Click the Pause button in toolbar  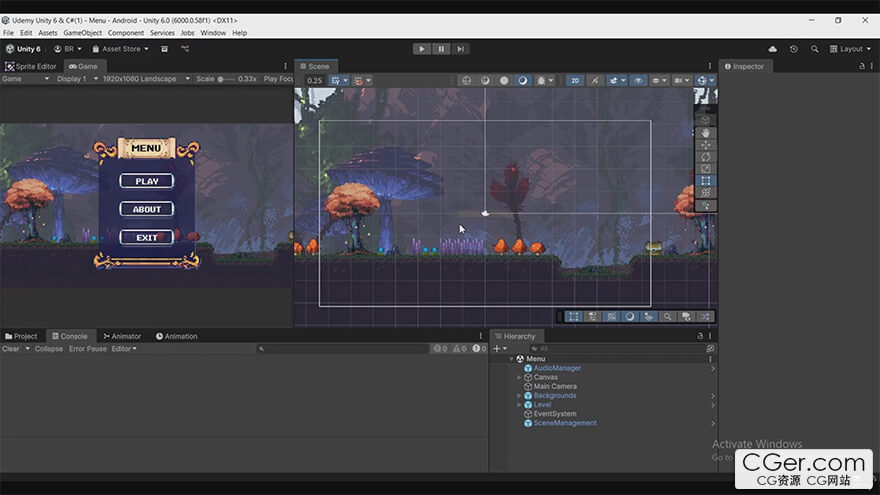441,49
